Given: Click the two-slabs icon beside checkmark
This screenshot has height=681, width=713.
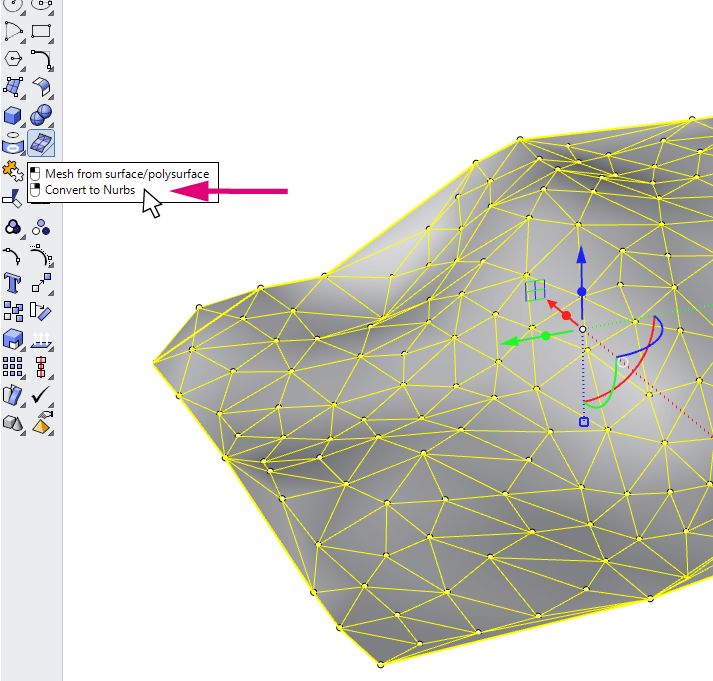Looking at the screenshot, I should [x=12, y=395].
